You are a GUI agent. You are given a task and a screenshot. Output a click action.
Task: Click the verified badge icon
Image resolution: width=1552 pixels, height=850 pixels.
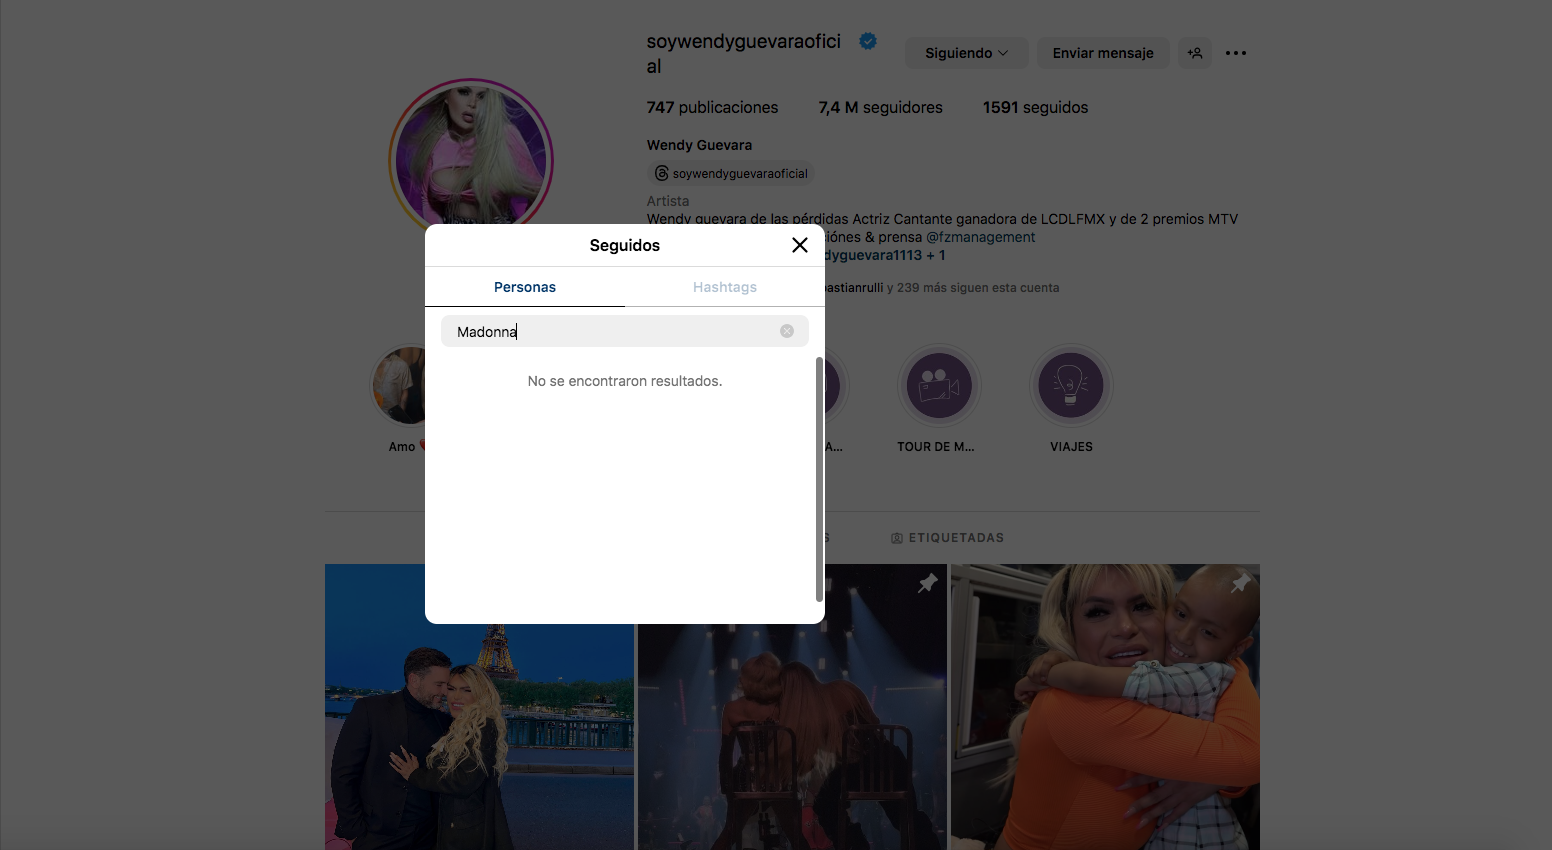coord(868,41)
